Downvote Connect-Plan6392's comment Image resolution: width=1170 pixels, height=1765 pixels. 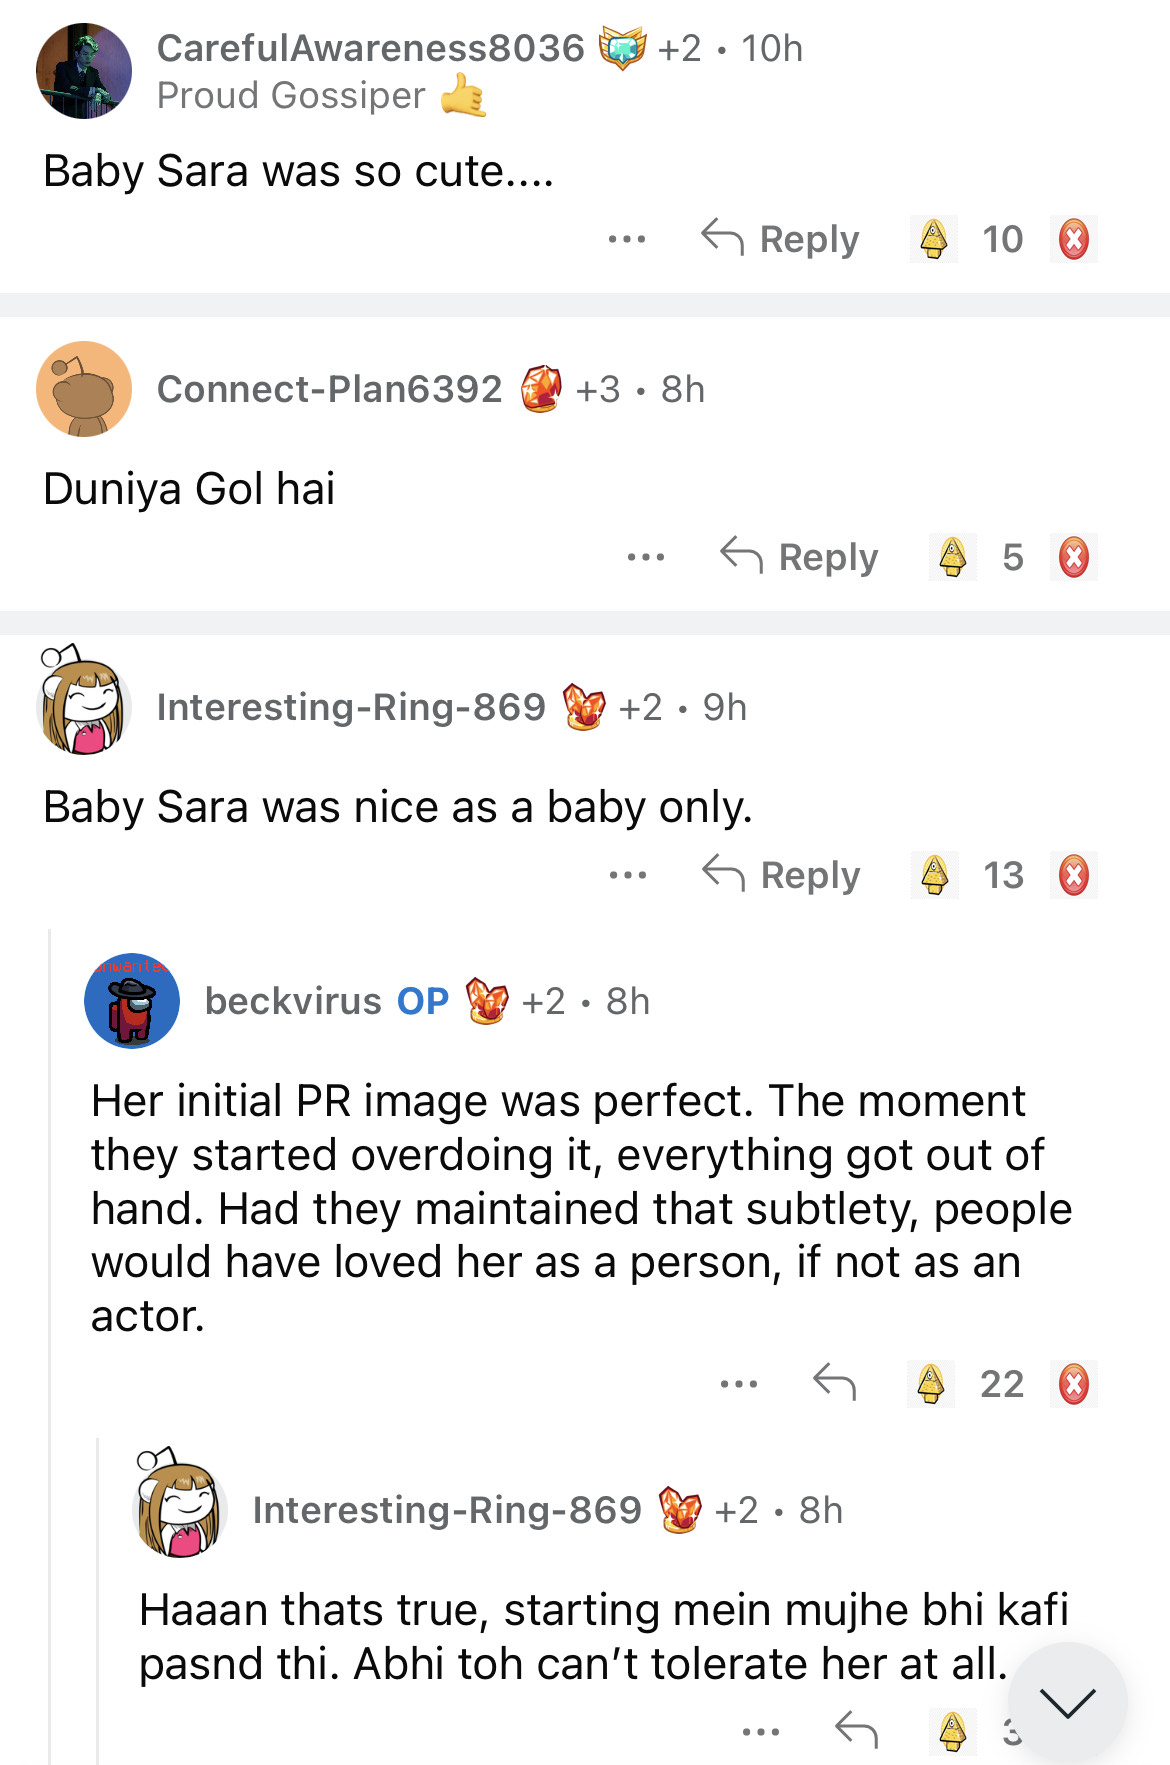(x=1073, y=558)
